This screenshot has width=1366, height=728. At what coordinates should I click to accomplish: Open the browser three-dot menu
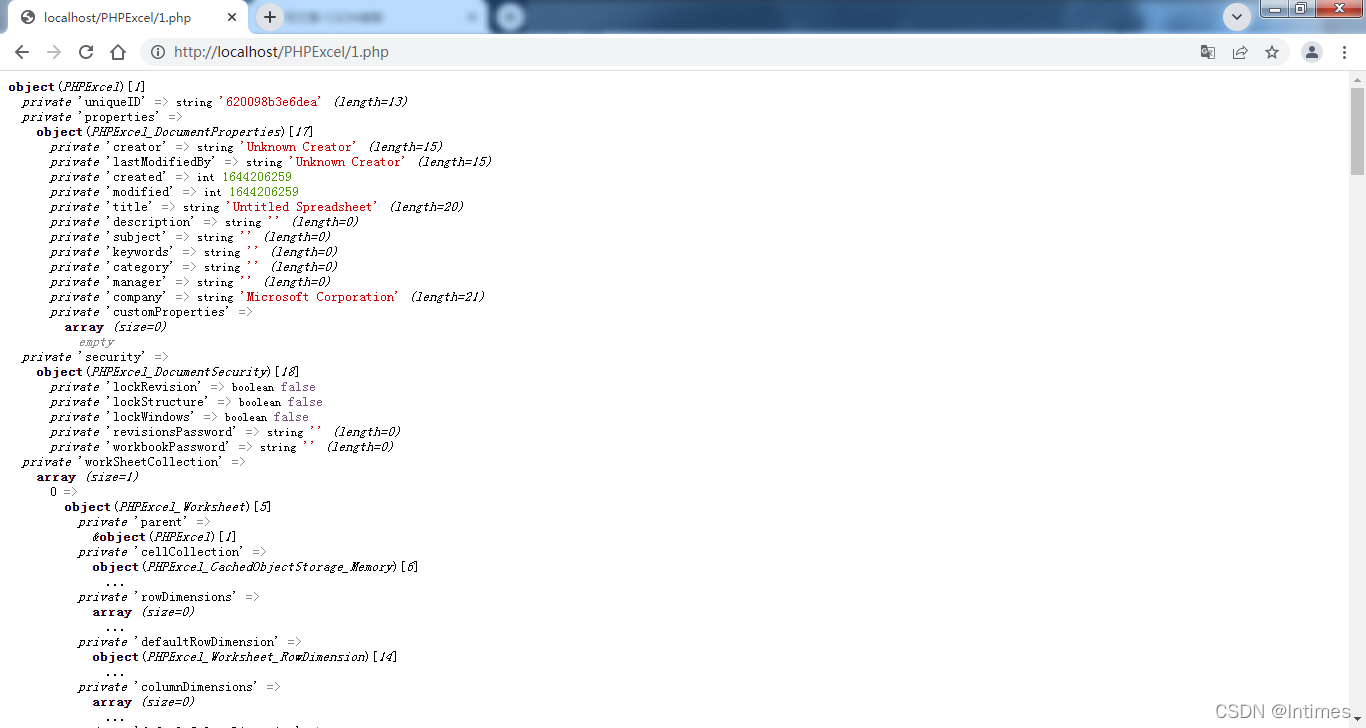pyautogui.click(x=1344, y=52)
